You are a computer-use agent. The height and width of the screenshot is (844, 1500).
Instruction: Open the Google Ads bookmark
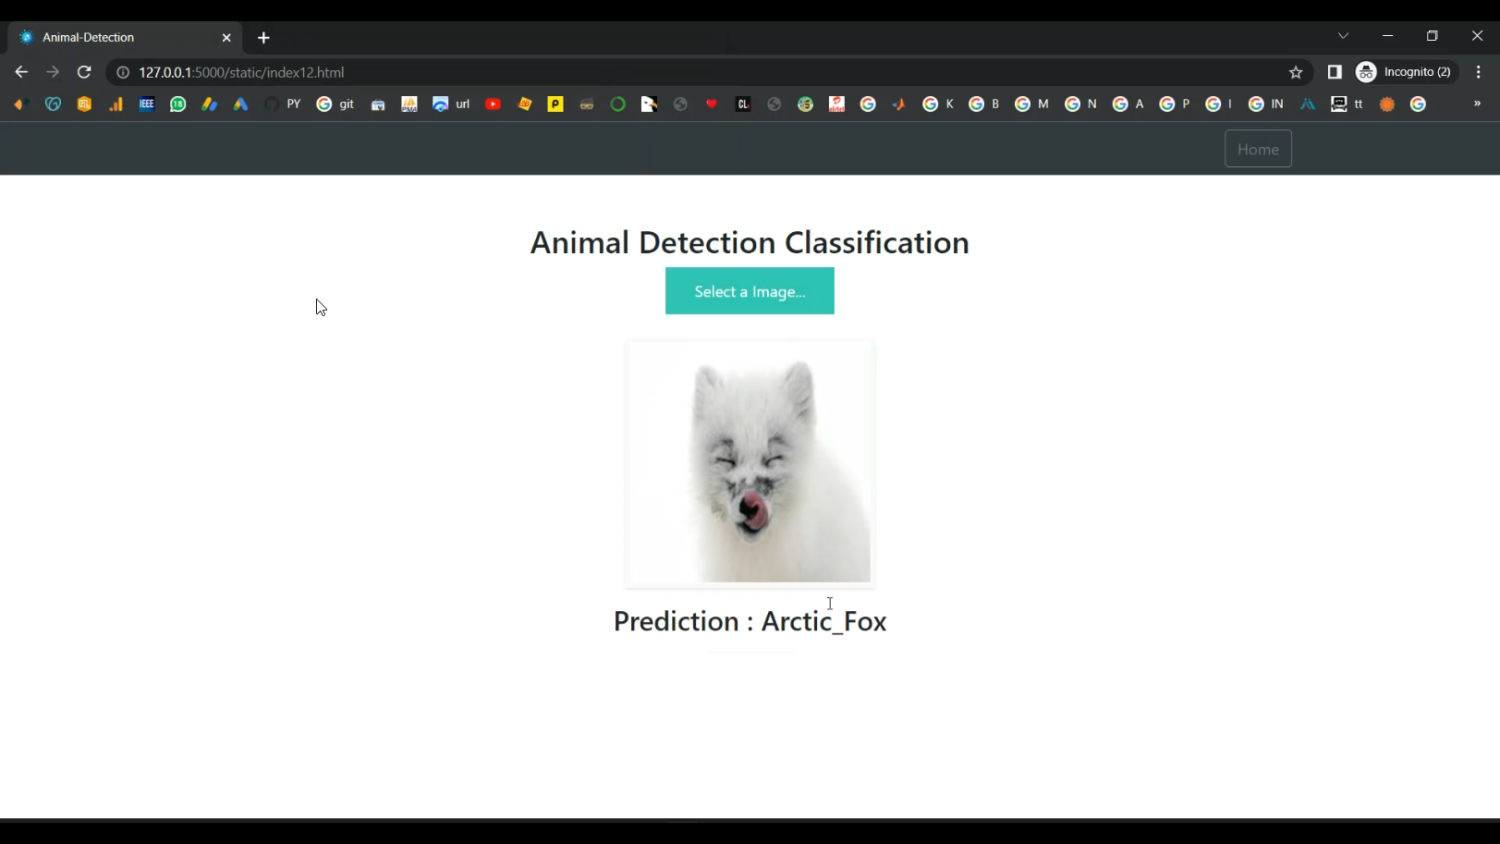tap(240, 104)
